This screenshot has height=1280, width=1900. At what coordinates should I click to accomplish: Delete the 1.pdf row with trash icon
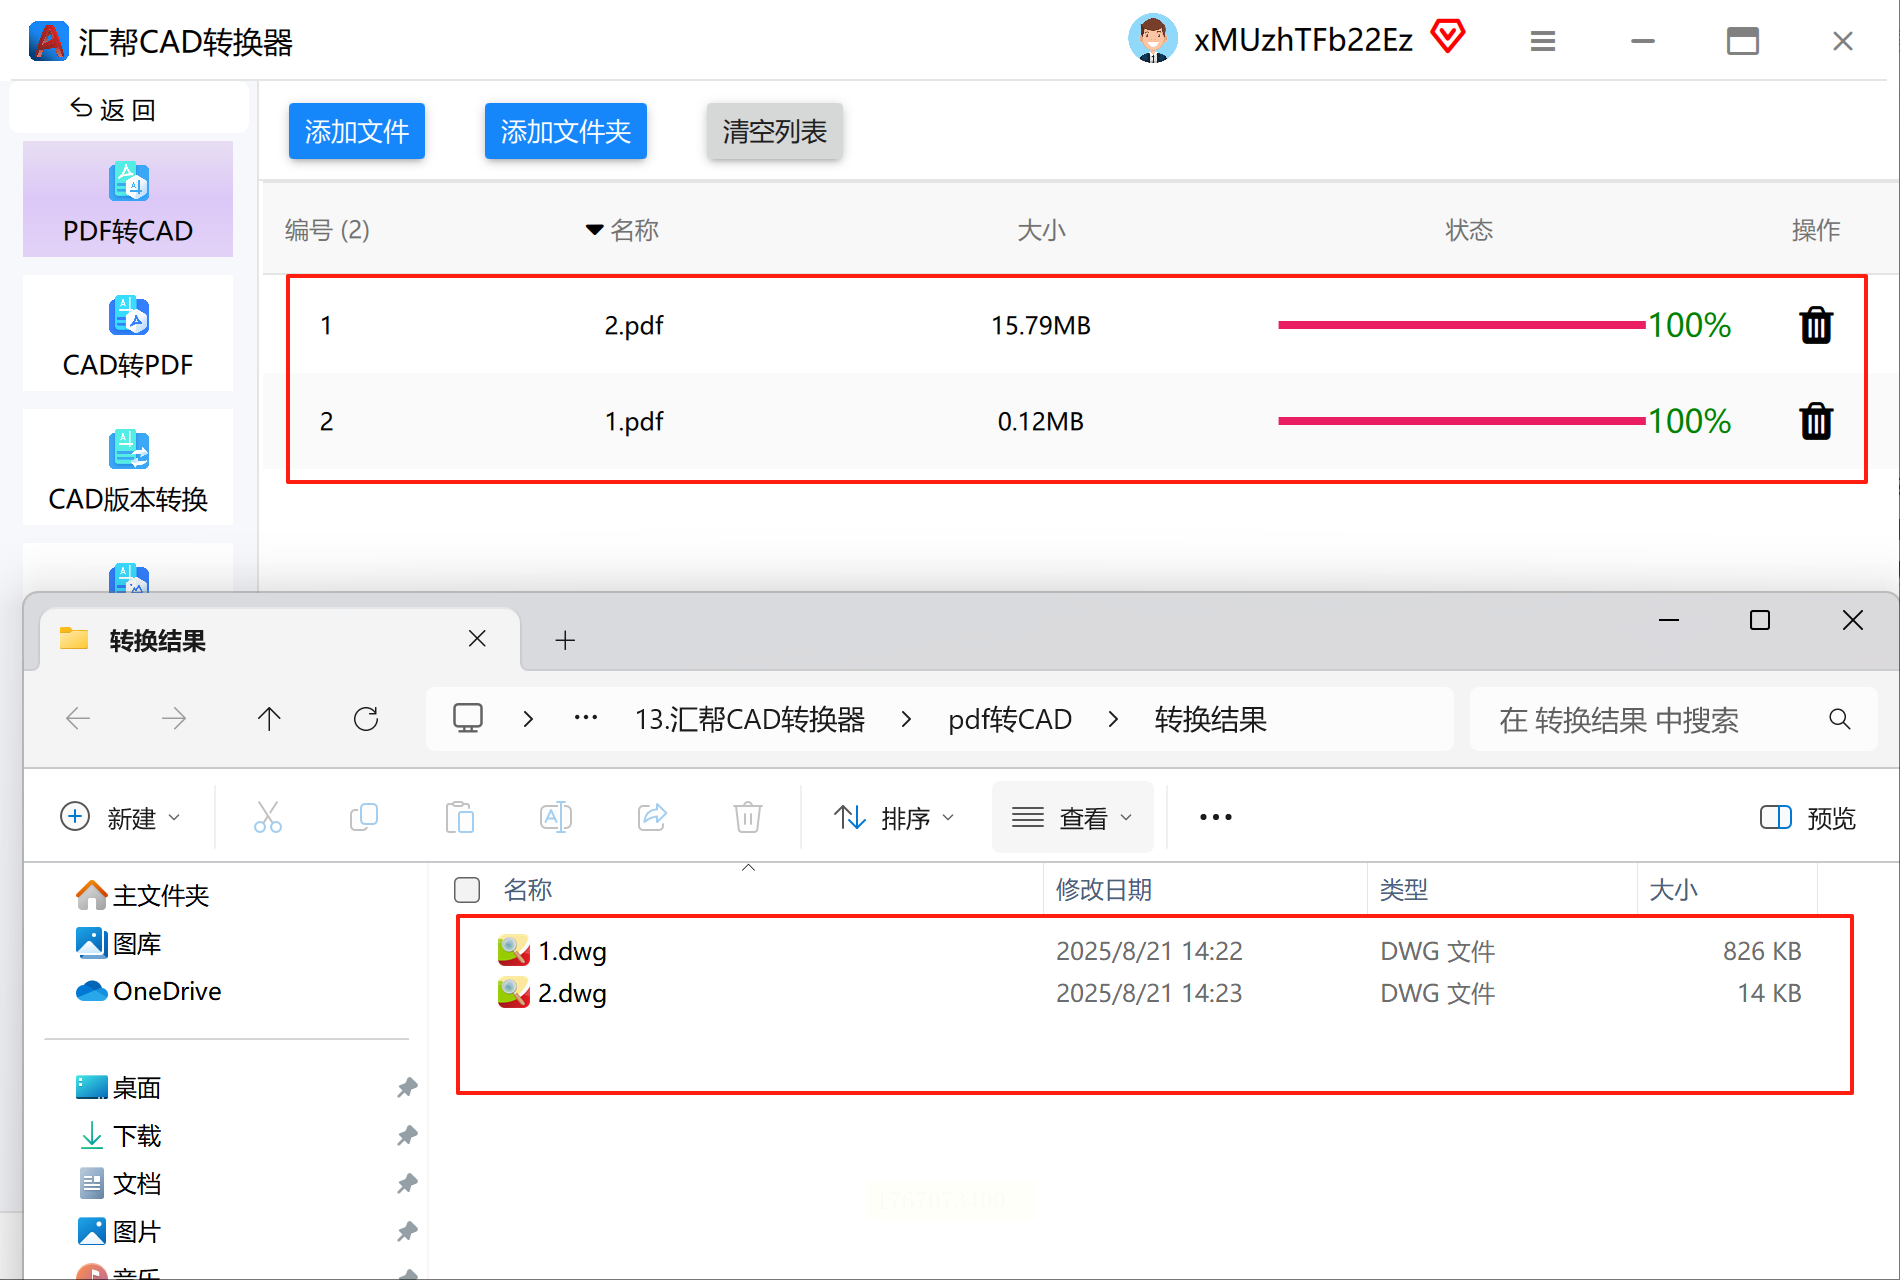click(1816, 421)
